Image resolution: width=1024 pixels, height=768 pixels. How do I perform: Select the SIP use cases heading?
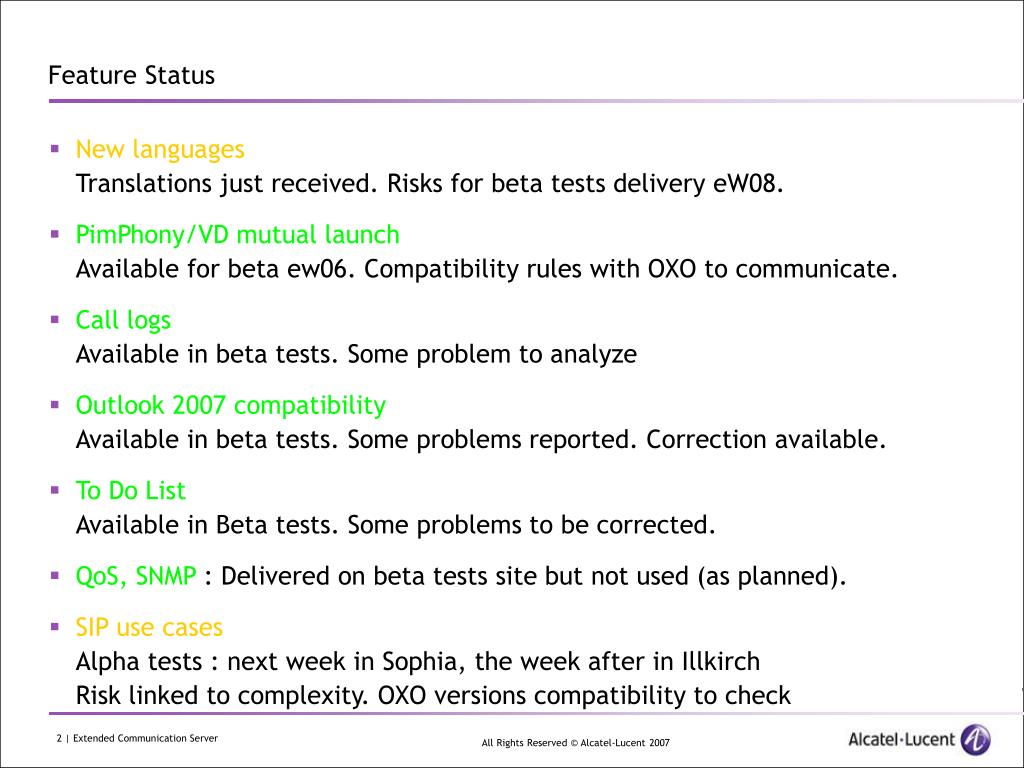pyautogui.click(x=149, y=627)
